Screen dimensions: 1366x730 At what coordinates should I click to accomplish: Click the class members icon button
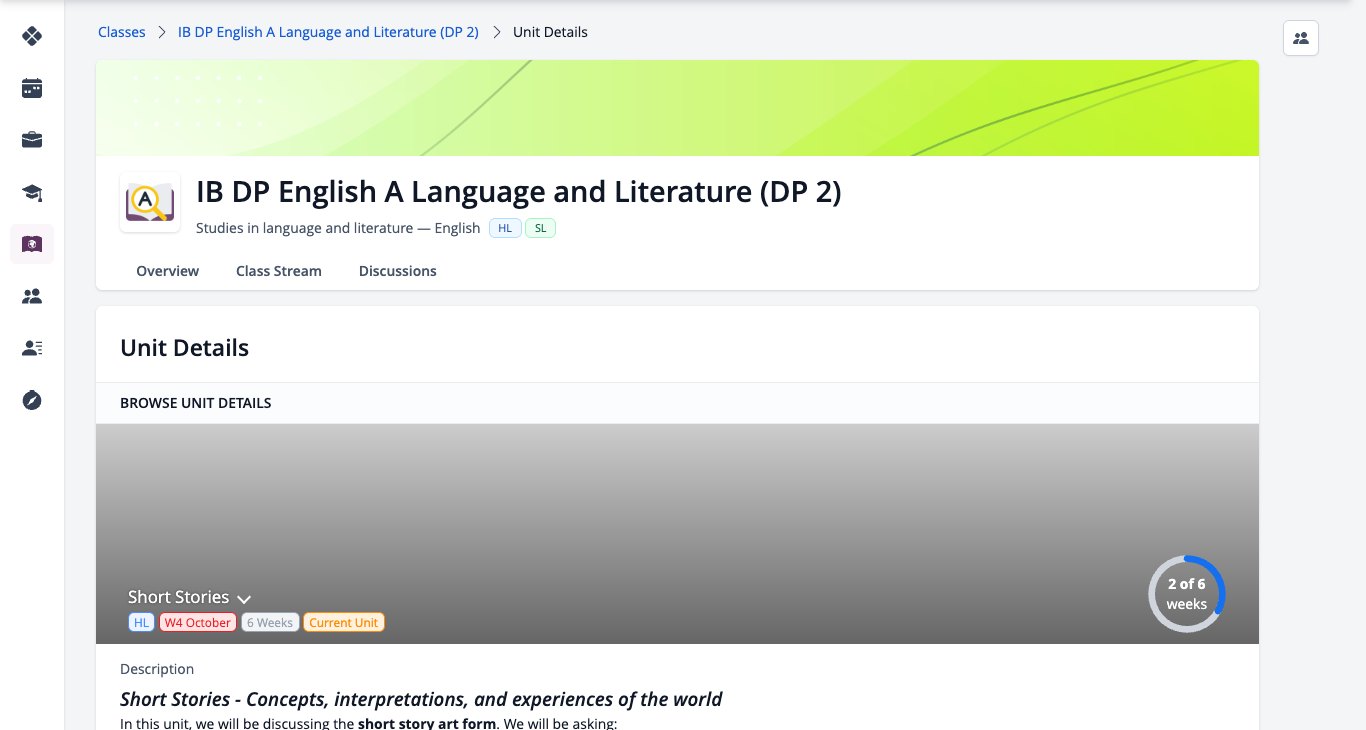coord(1301,38)
